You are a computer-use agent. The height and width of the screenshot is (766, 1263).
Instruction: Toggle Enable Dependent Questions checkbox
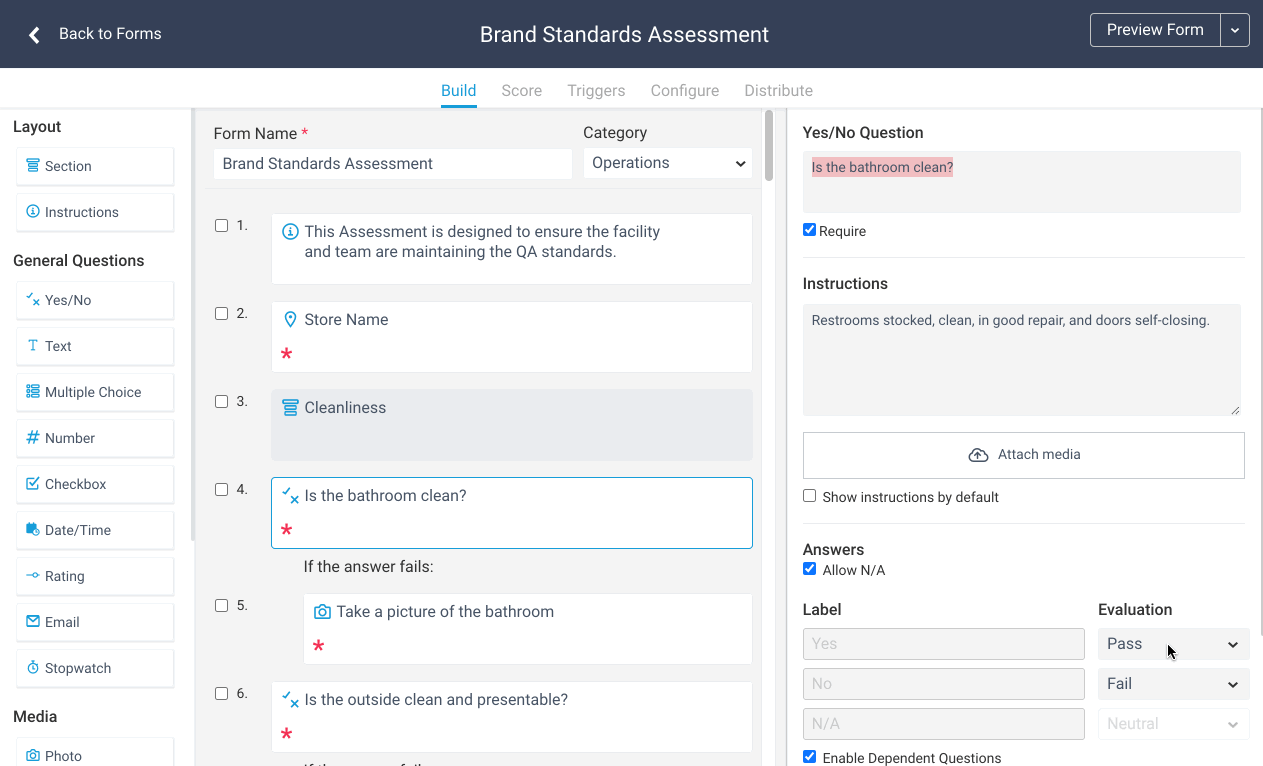pyautogui.click(x=810, y=757)
